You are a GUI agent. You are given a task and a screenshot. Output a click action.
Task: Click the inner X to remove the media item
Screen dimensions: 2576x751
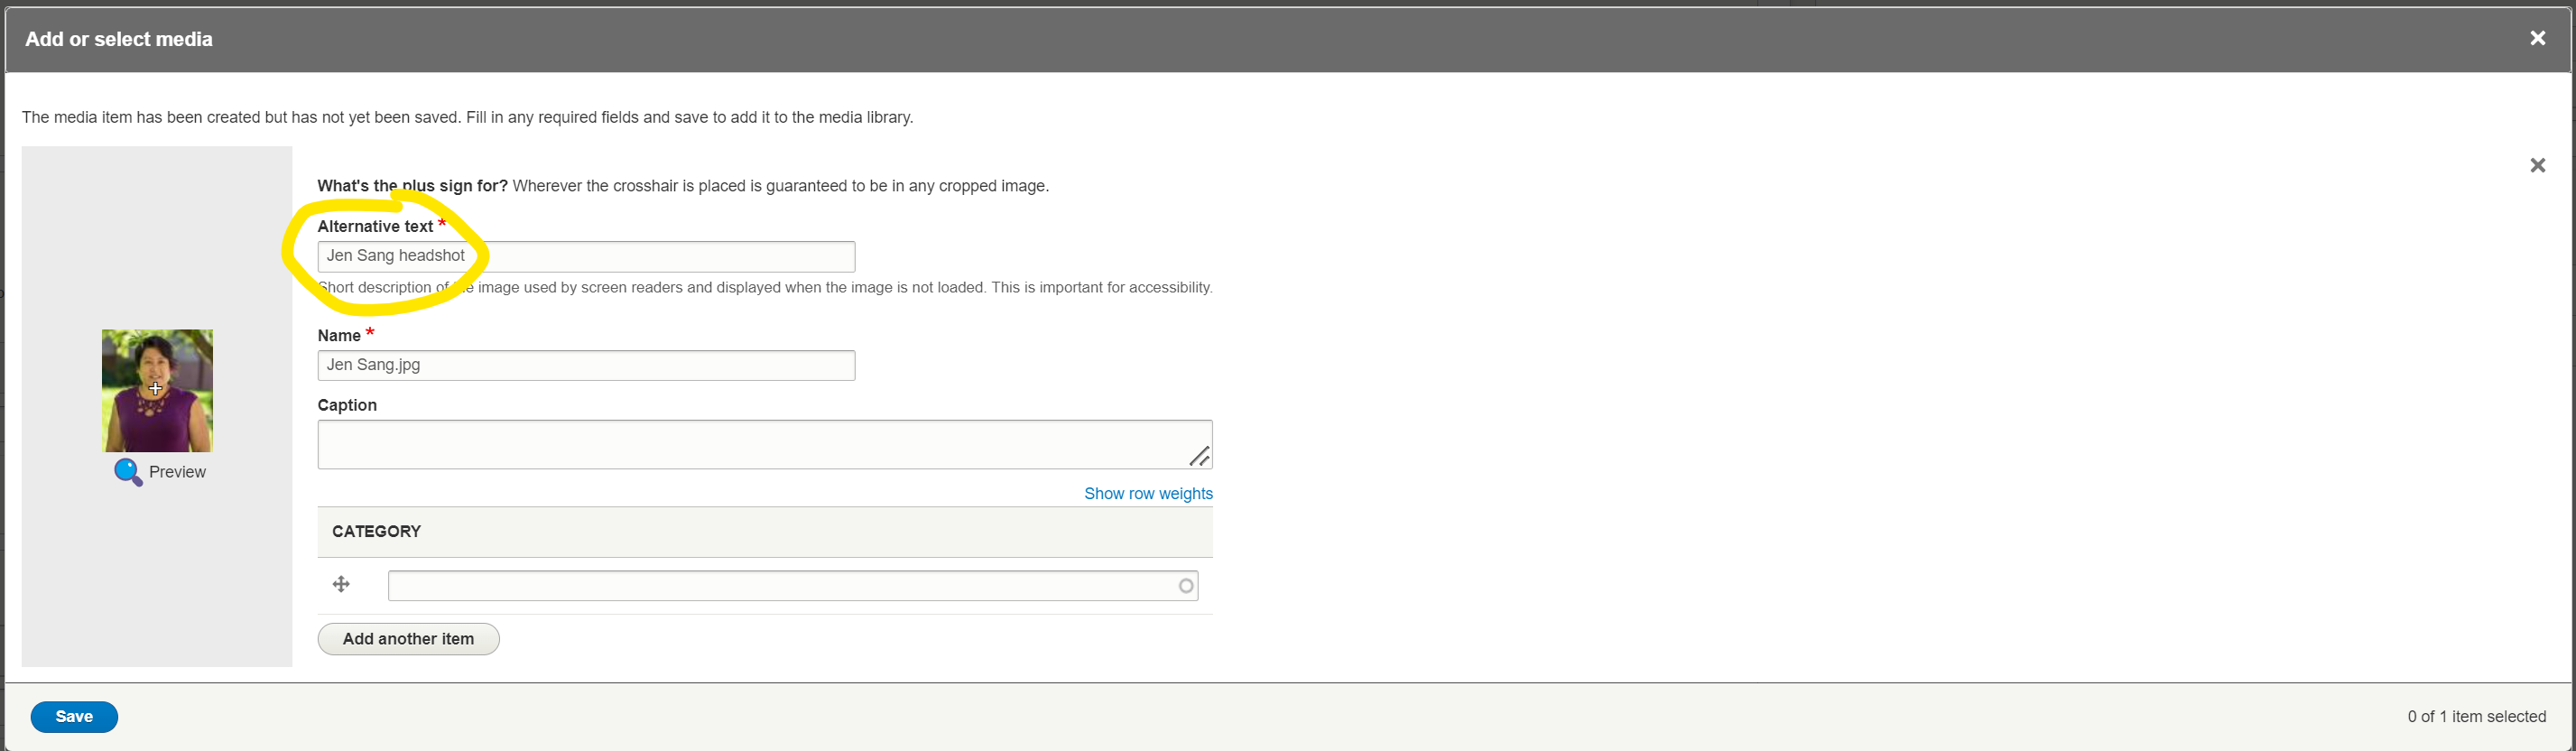(x=2537, y=165)
